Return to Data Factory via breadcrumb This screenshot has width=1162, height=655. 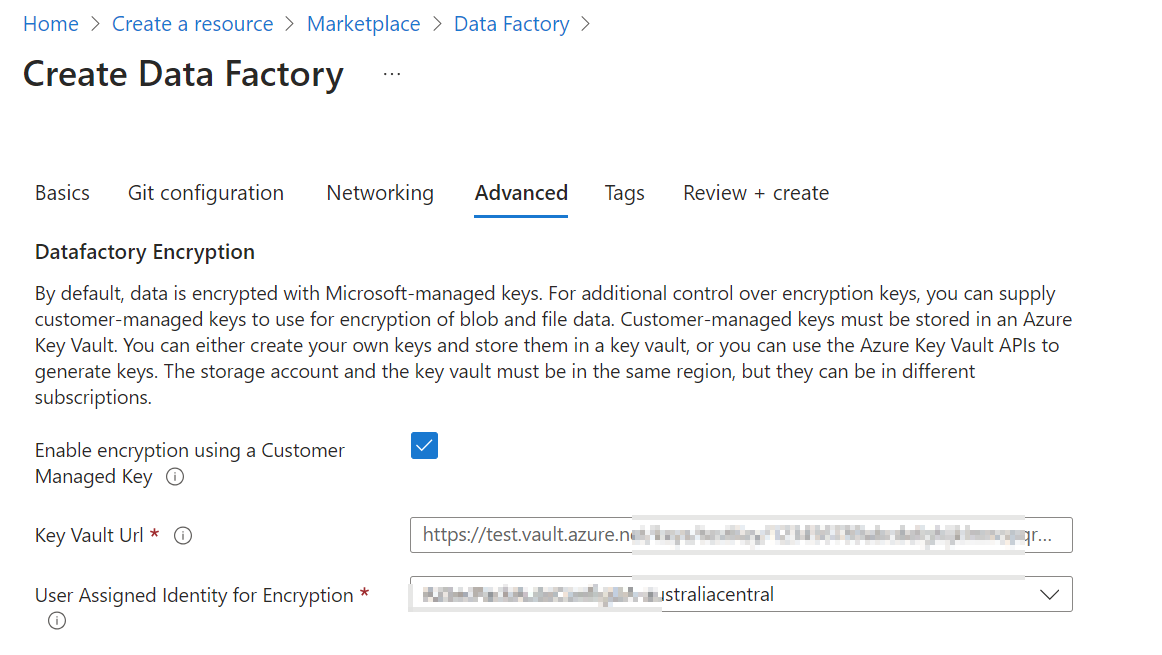(511, 23)
